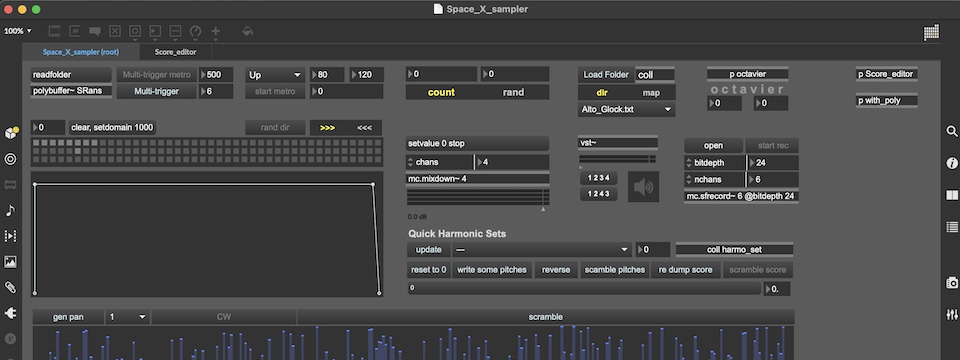Select the 'map' option
The height and width of the screenshot is (360, 960).
click(651, 93)
